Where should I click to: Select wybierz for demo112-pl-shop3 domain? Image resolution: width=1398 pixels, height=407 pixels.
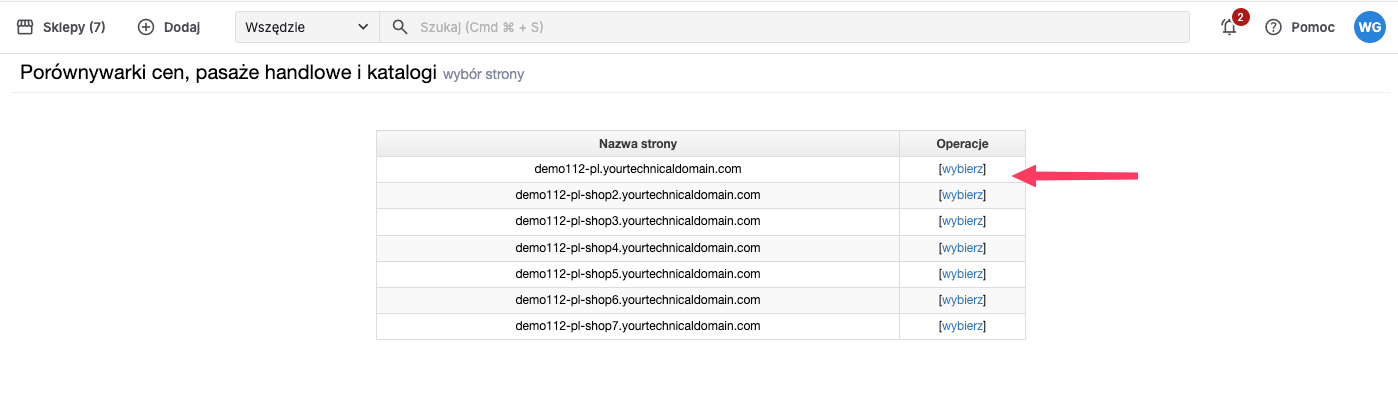963,221
